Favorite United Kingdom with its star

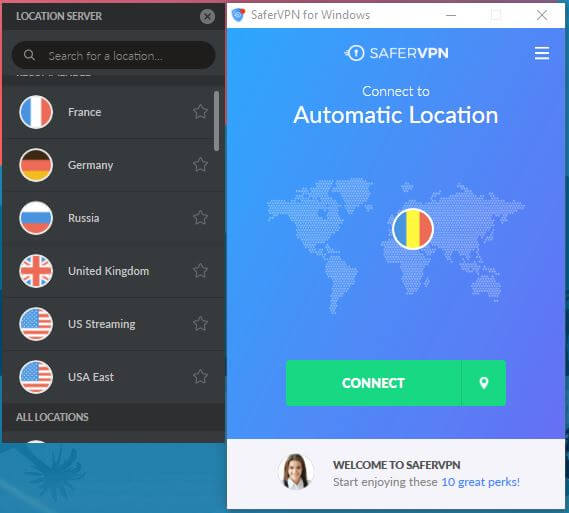[200, 271]
